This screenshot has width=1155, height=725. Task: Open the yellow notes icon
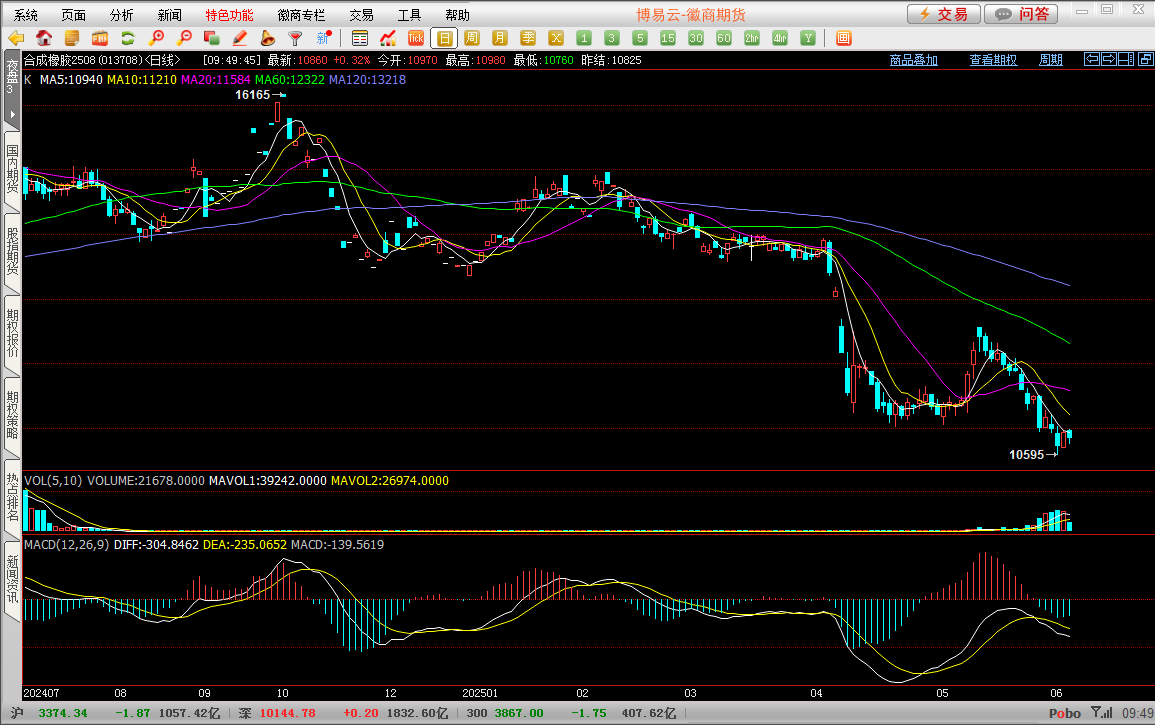[71, 38]
